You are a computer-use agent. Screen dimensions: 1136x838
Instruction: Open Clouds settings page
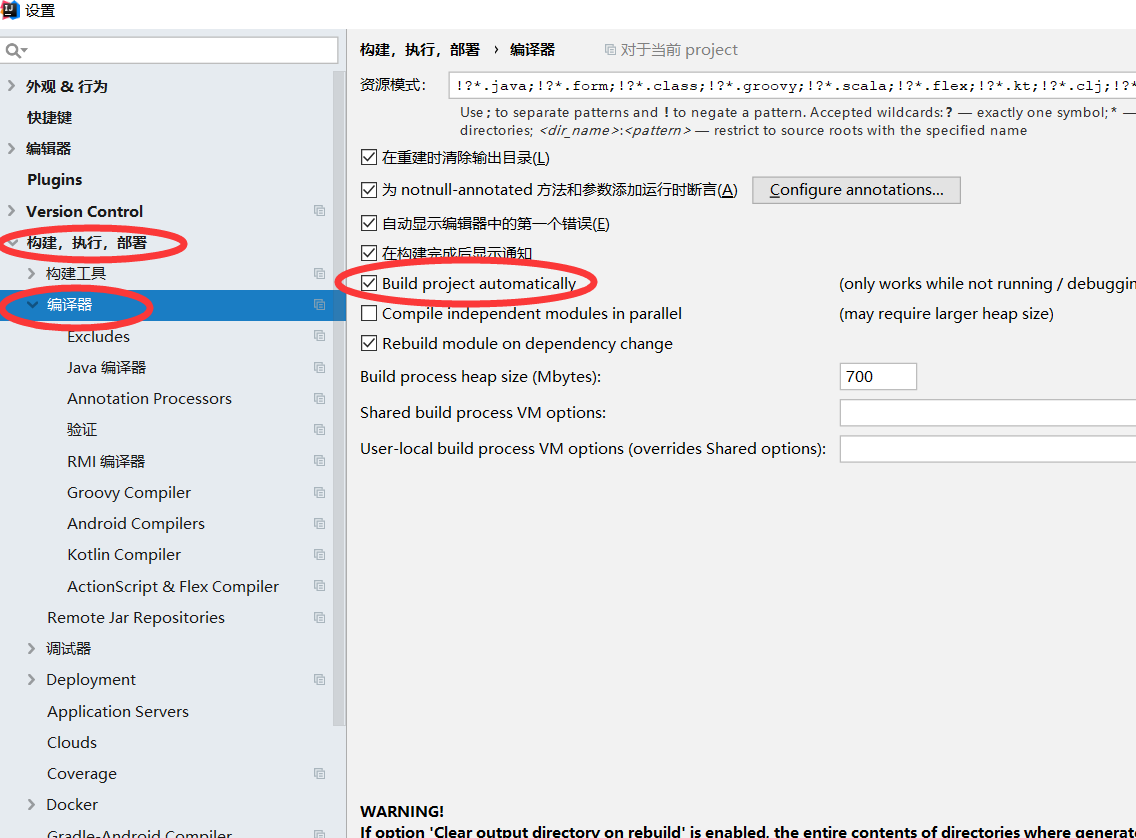coord(72,742)
